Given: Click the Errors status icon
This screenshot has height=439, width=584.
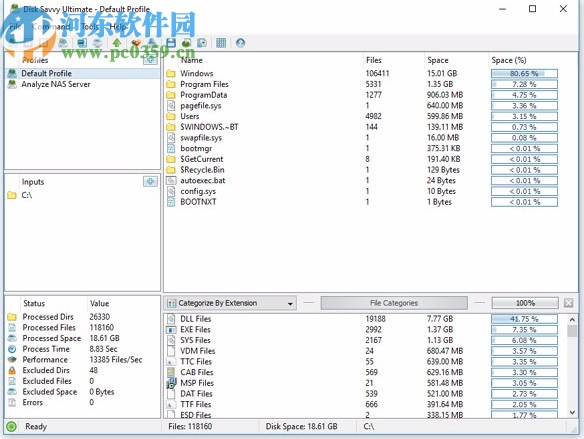Looking at the screenshot, I should (12, 403).
